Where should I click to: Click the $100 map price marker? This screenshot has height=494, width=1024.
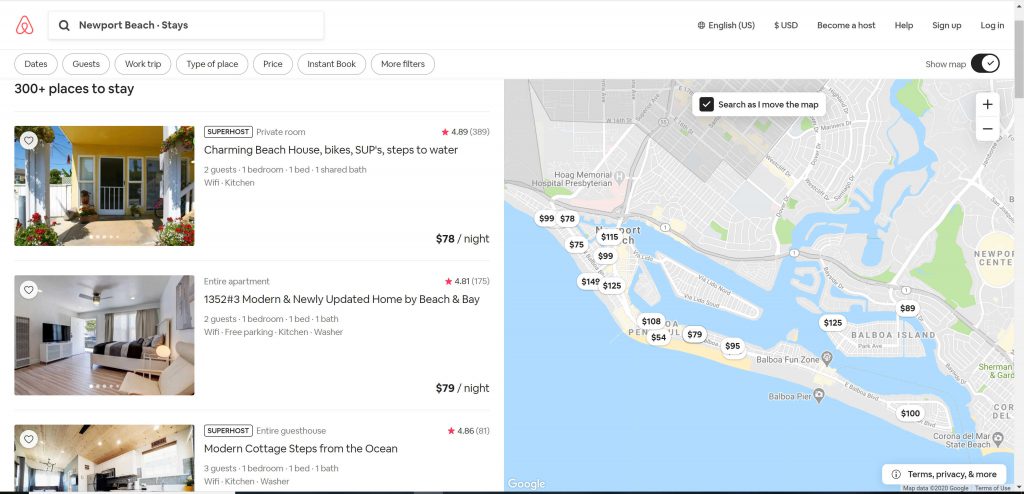pos(910,413)
